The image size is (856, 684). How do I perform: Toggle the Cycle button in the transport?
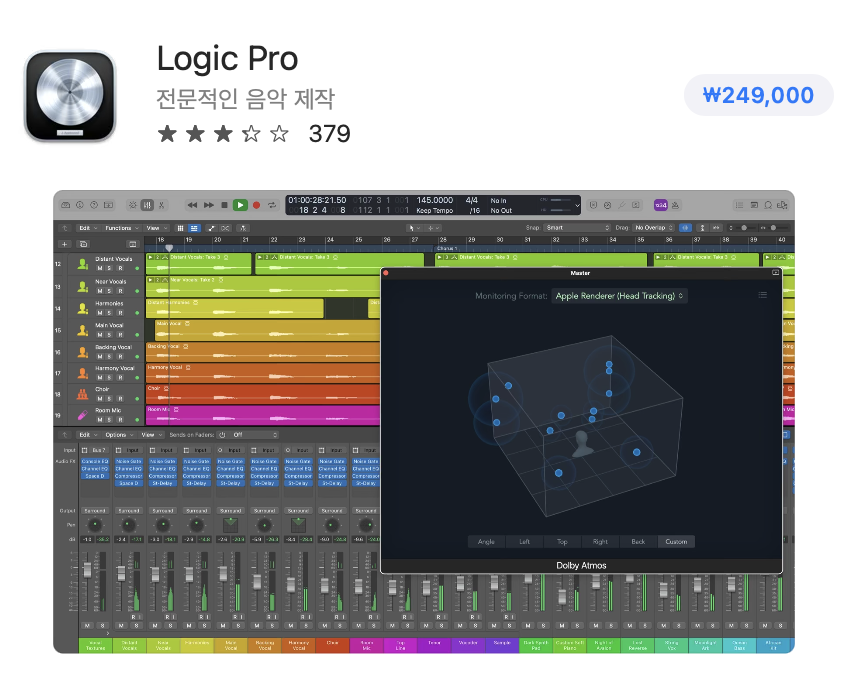point(272,205)
